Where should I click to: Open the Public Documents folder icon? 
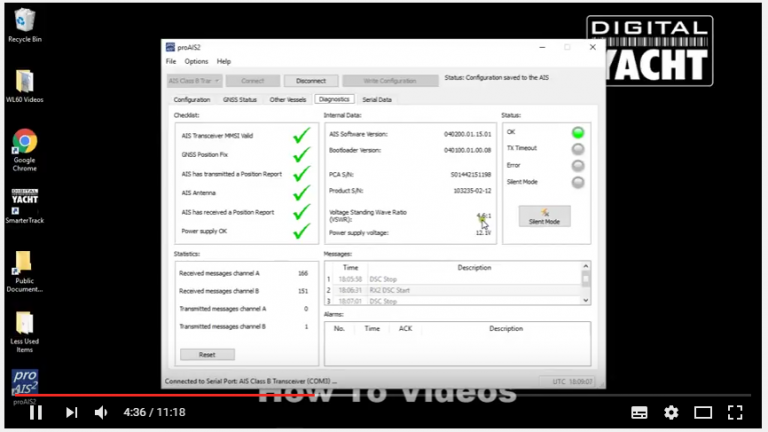click(24, 265)
